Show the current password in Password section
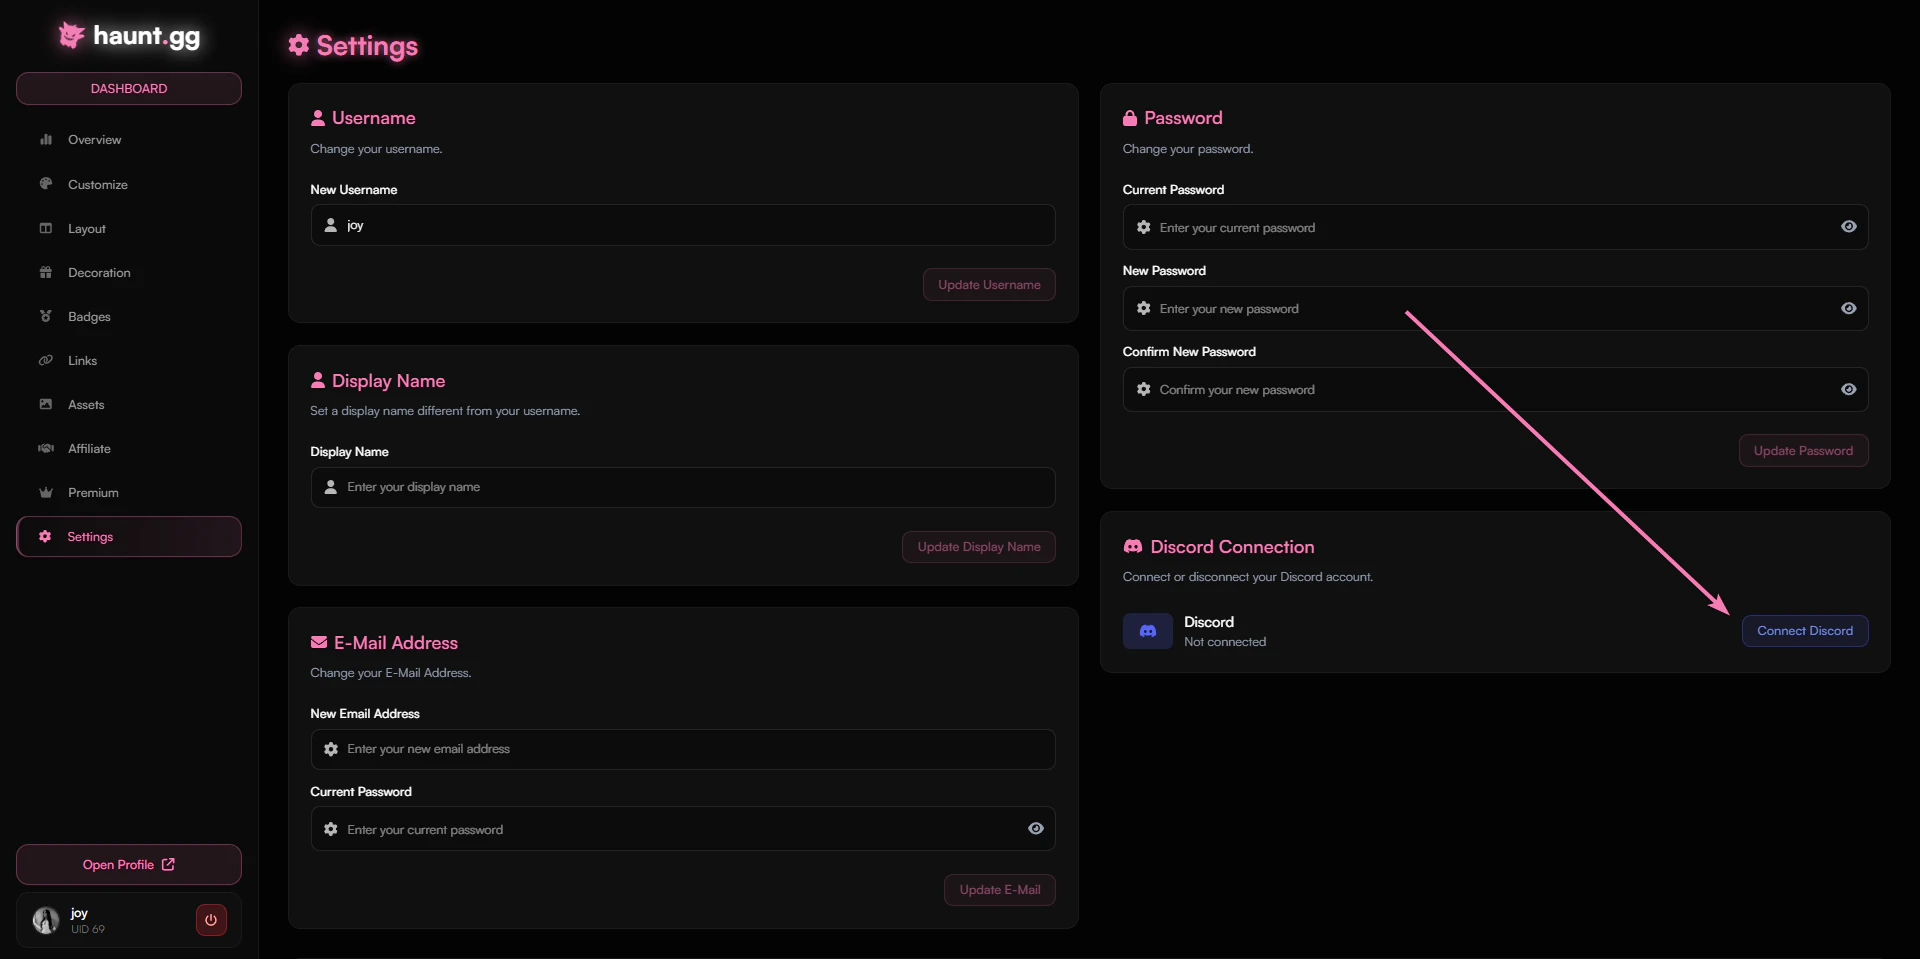The image size is (1920, 959). [1848, 227]
